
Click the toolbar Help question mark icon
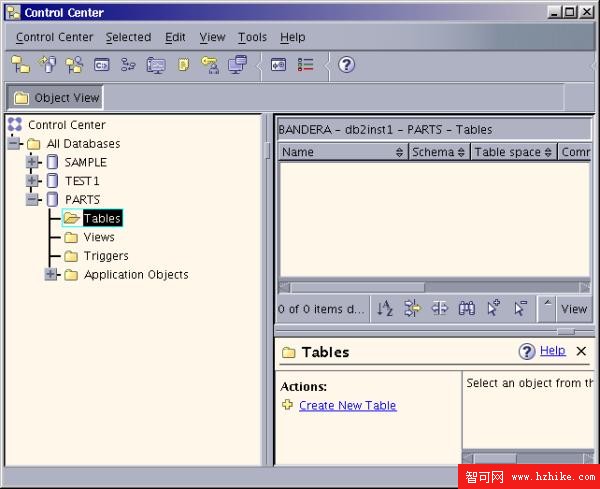[x=346, y=65]
